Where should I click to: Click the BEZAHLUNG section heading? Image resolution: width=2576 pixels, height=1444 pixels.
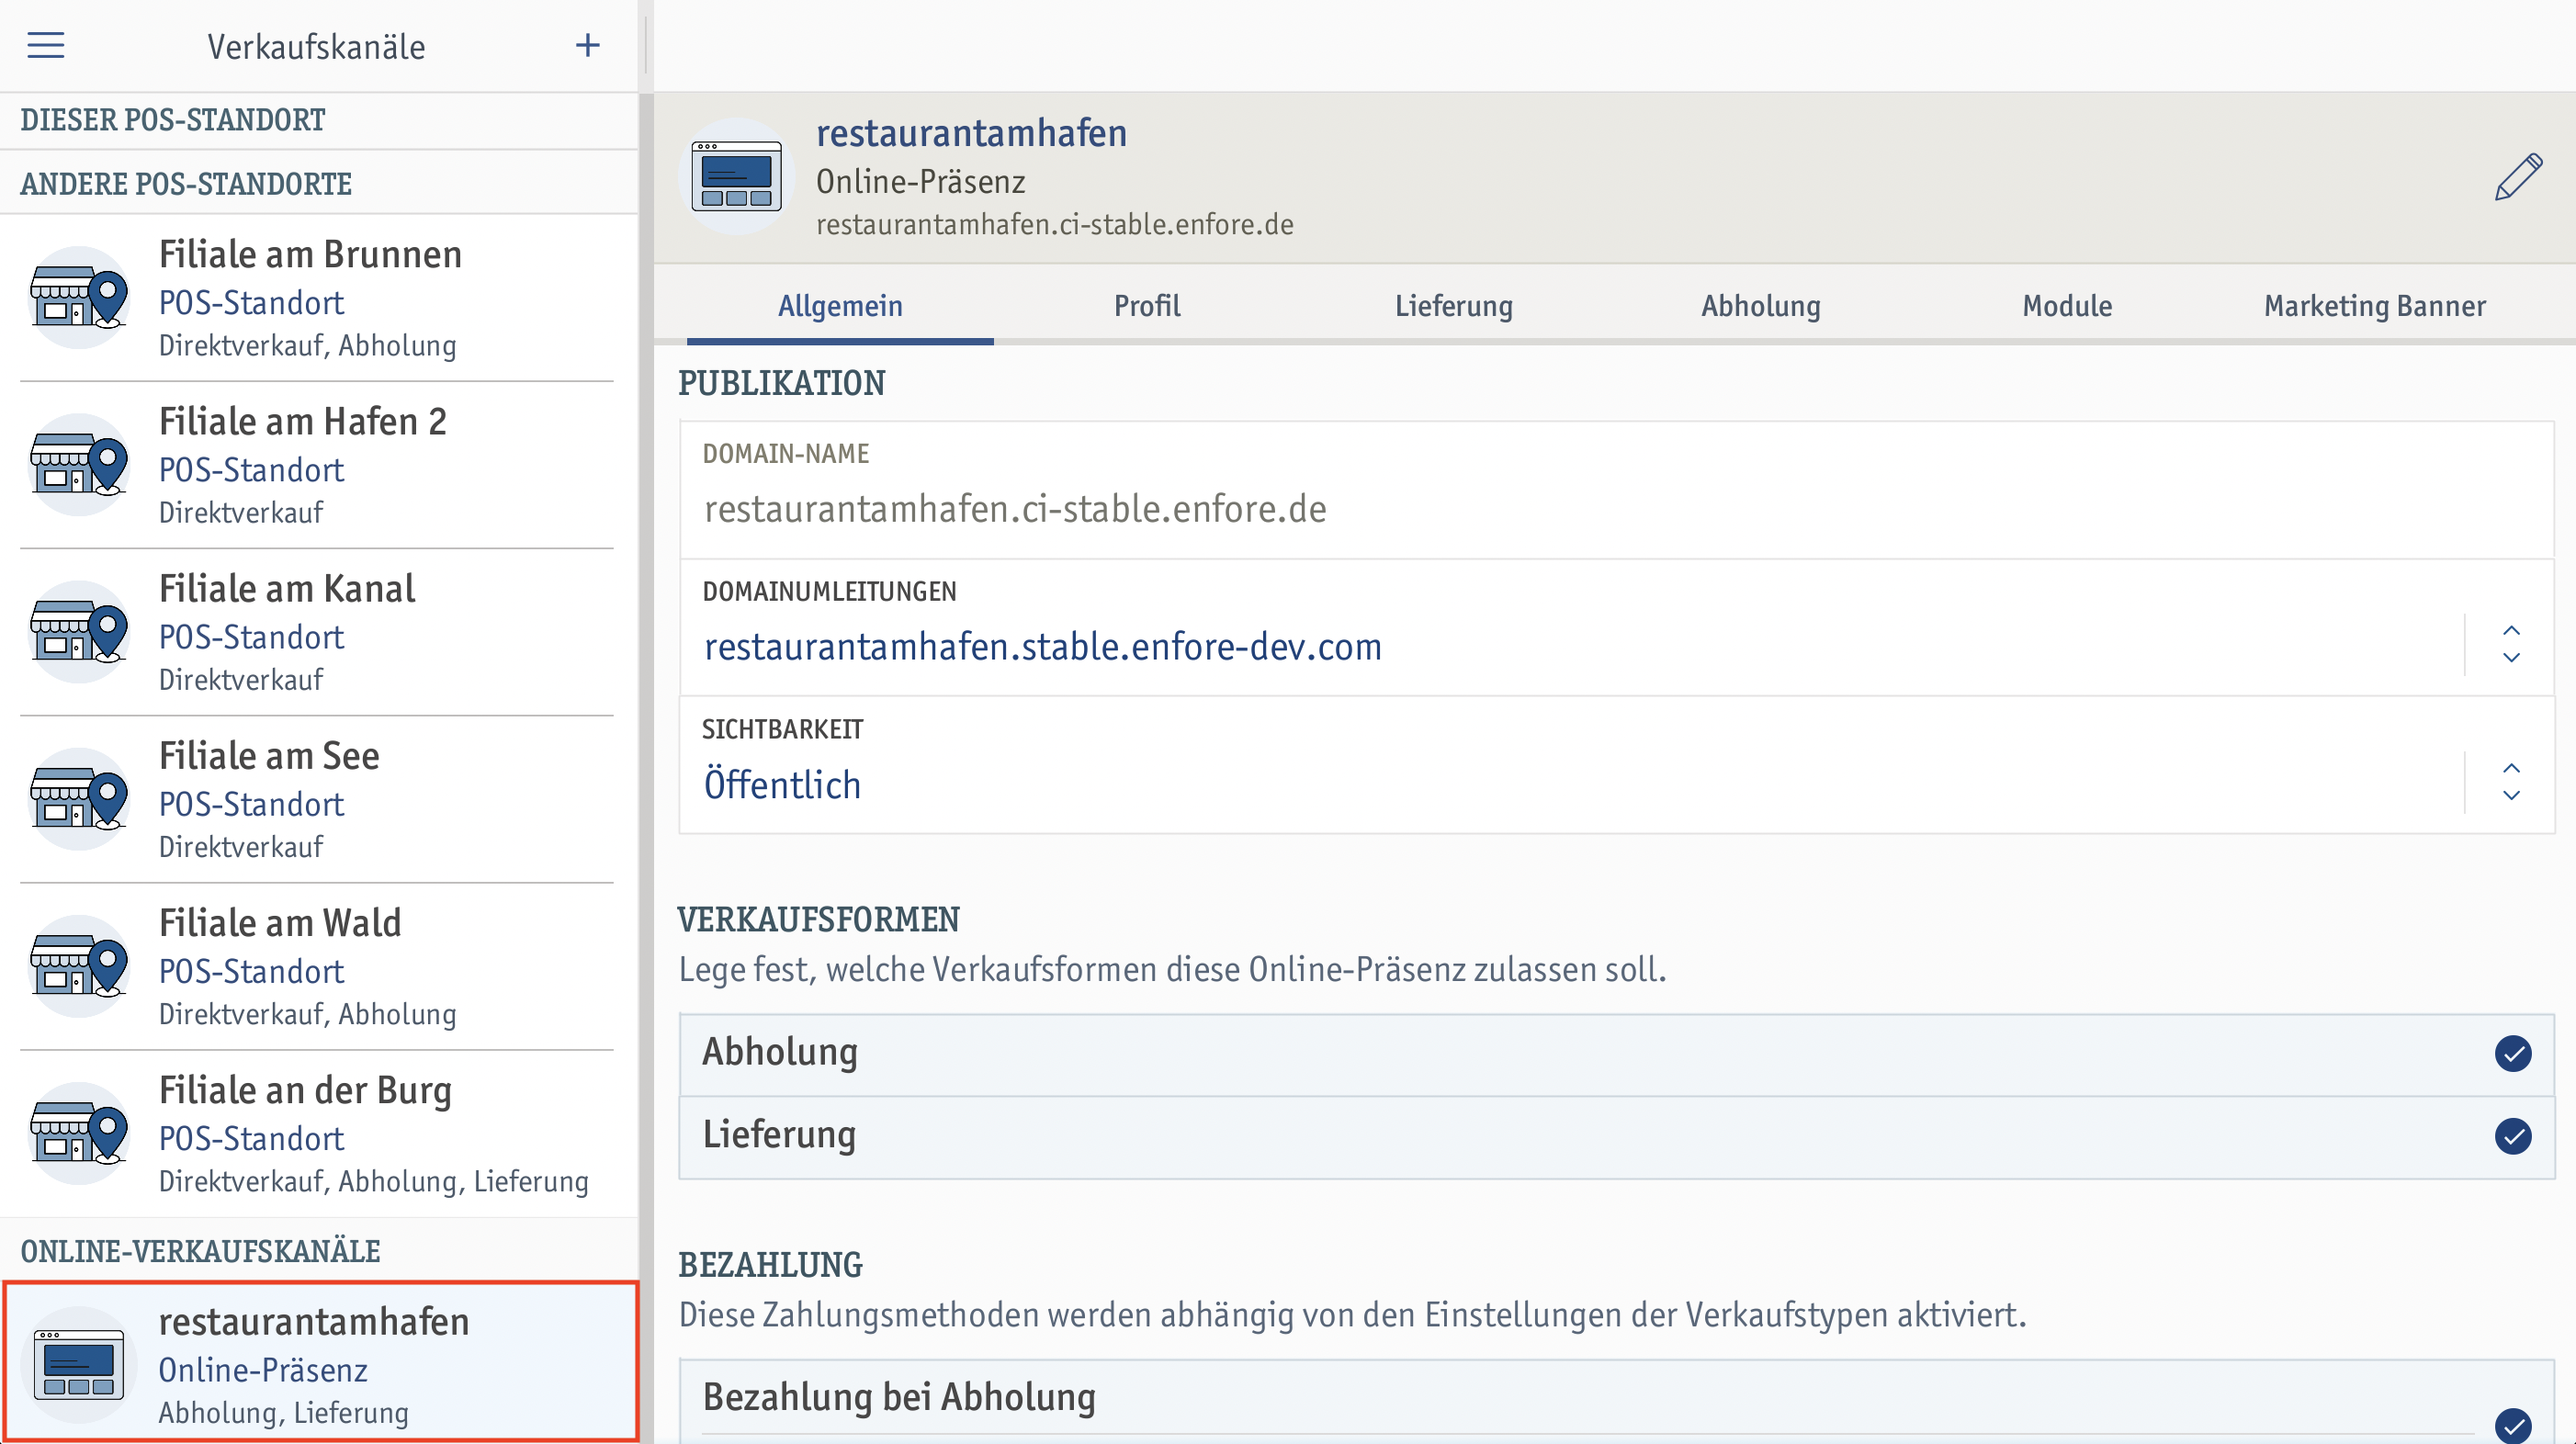click(x=770, y=1265)
